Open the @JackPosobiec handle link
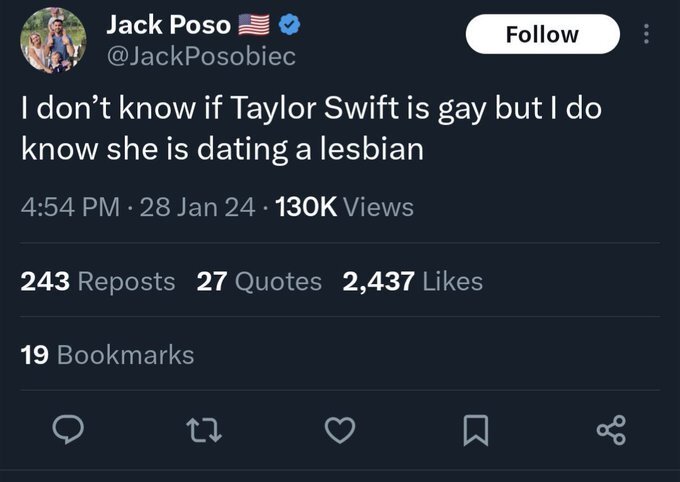Viewport: 680px width, 482px height. point(200,56)
